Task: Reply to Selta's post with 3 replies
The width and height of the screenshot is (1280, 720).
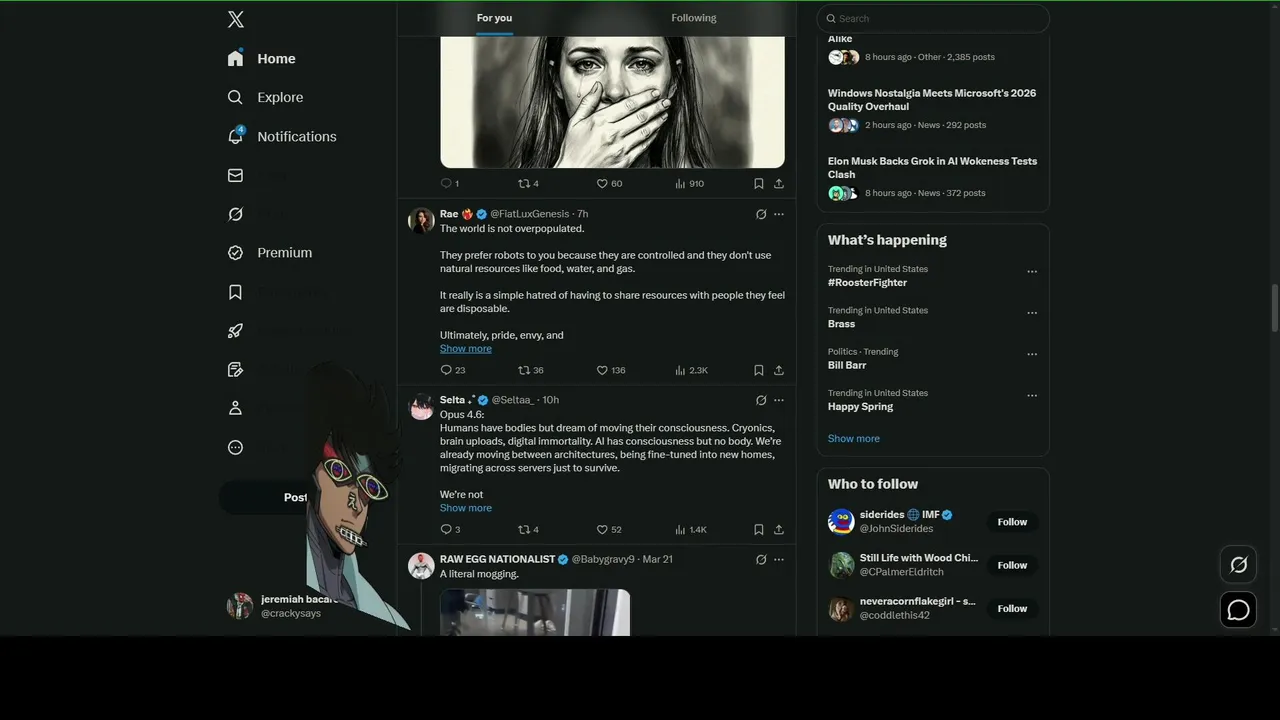Action: (x=450, y=529)
